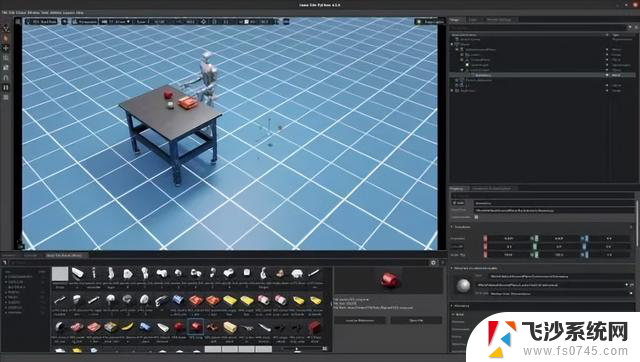Toggle visibility eye of the last Stage row
Image resolution: width=640 pixels, height=362 pixels.
607,91
